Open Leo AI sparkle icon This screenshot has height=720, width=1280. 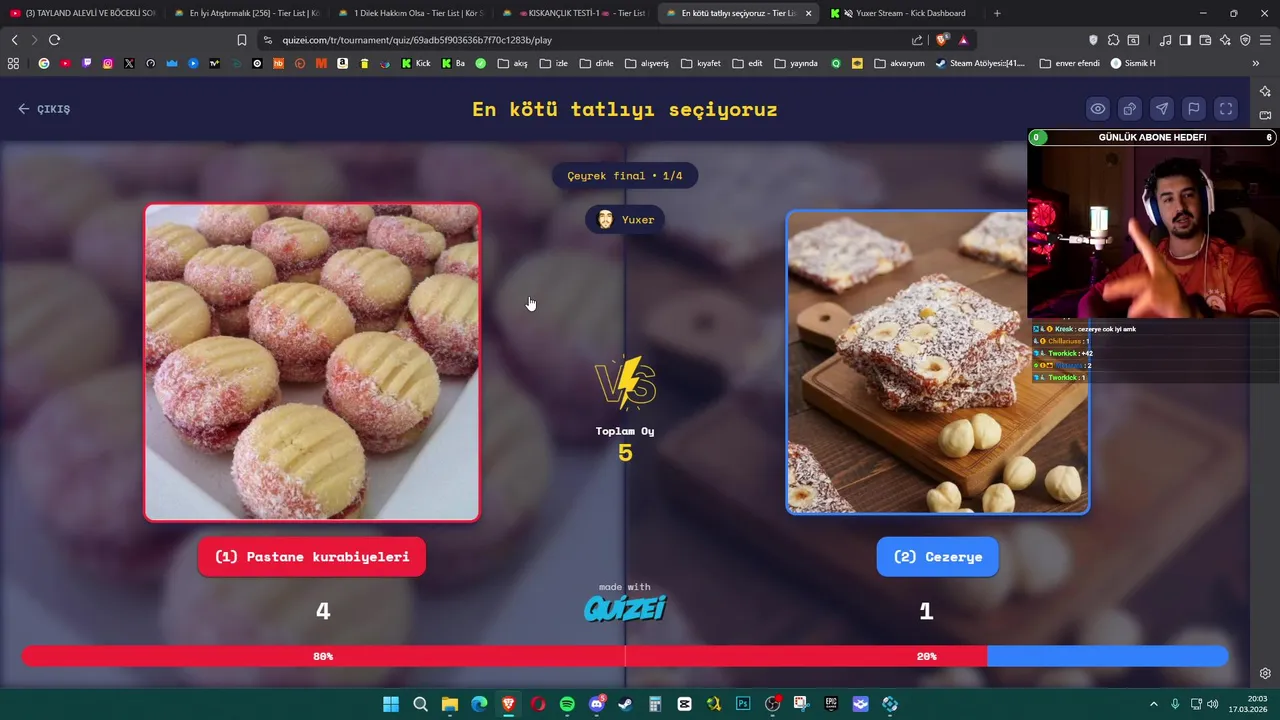click(x=1225, y=40)
